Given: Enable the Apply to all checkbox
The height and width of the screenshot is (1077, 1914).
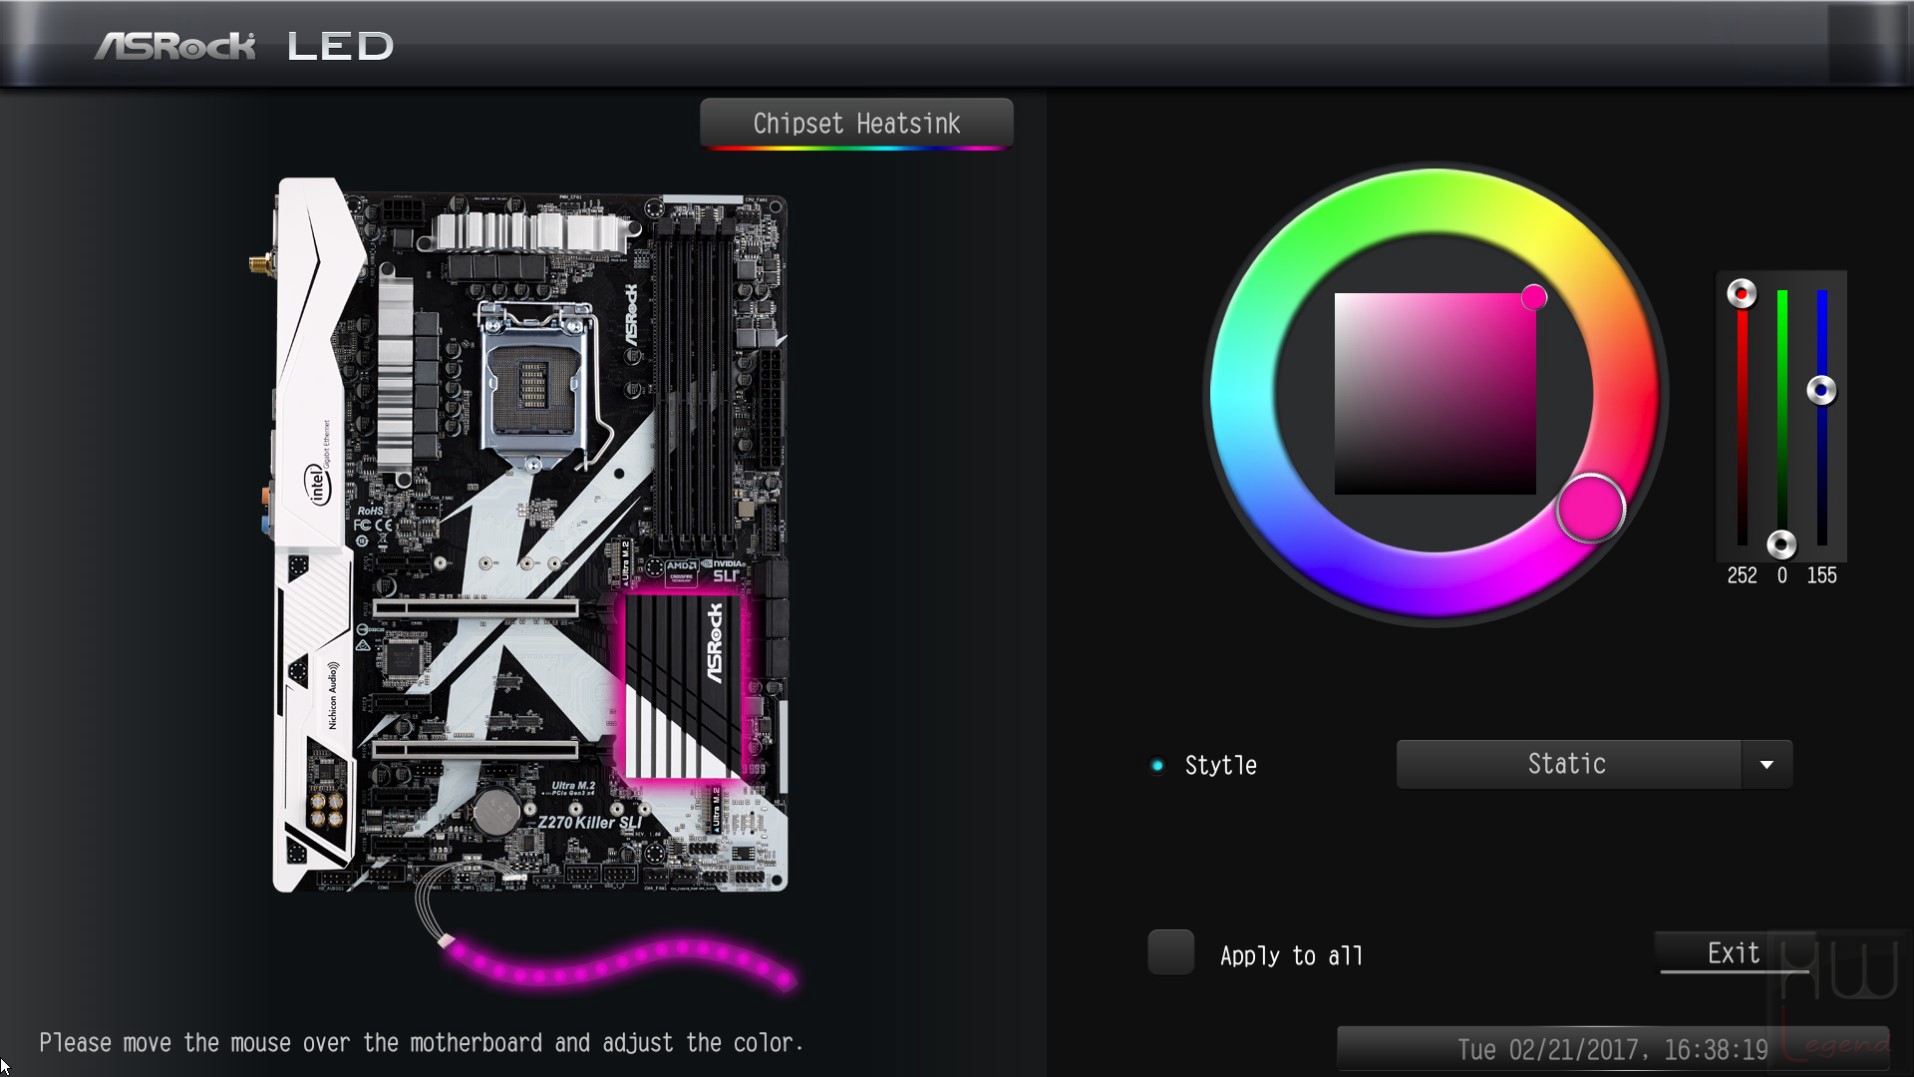Looking at the screenshot, I should [x=1170, y=952].
